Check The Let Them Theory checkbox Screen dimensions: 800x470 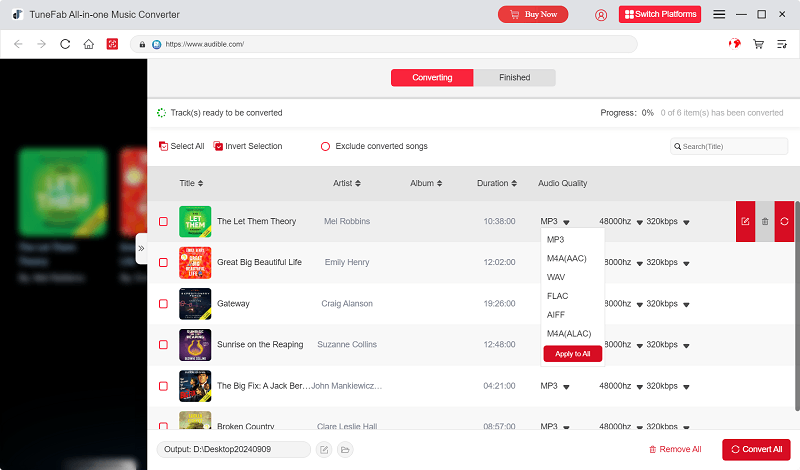coord(163,221)
